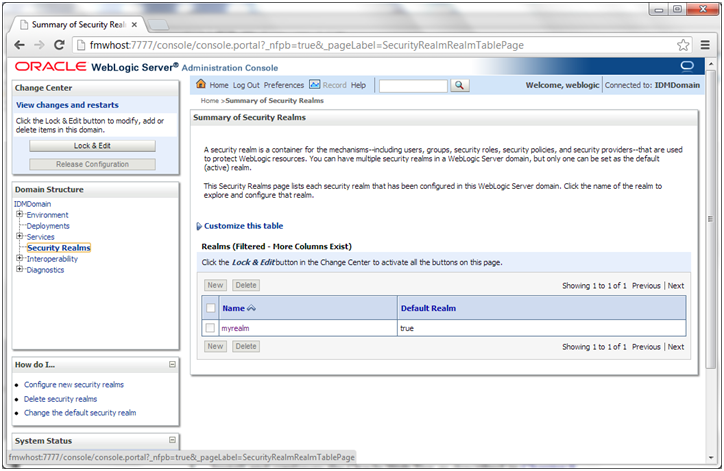Screen dimensions: 724x471
Task: Expand the Interoperability tree node
Action: point(19,258)
